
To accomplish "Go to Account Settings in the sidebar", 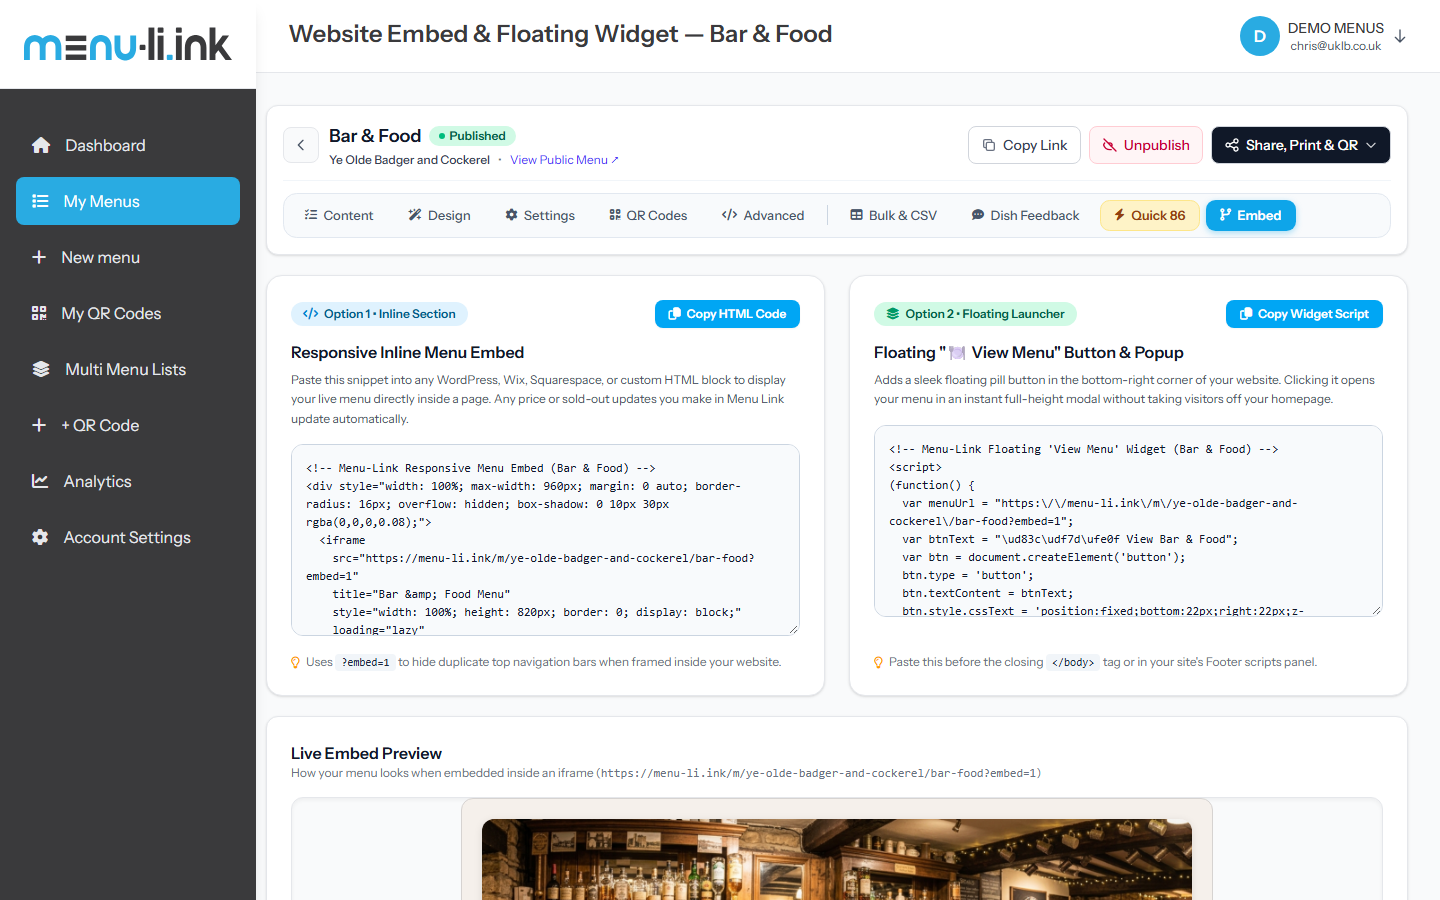I will coord(128,537).
